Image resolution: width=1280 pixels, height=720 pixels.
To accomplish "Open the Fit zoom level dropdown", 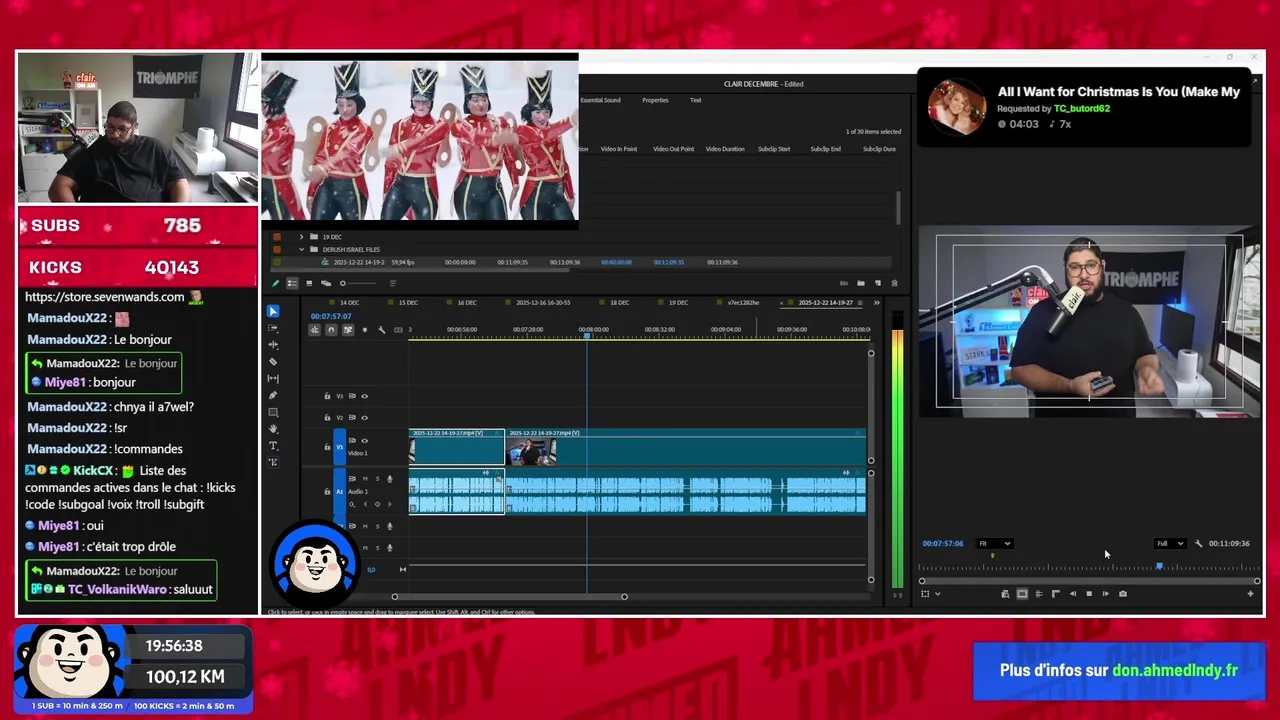I will 994,544.
